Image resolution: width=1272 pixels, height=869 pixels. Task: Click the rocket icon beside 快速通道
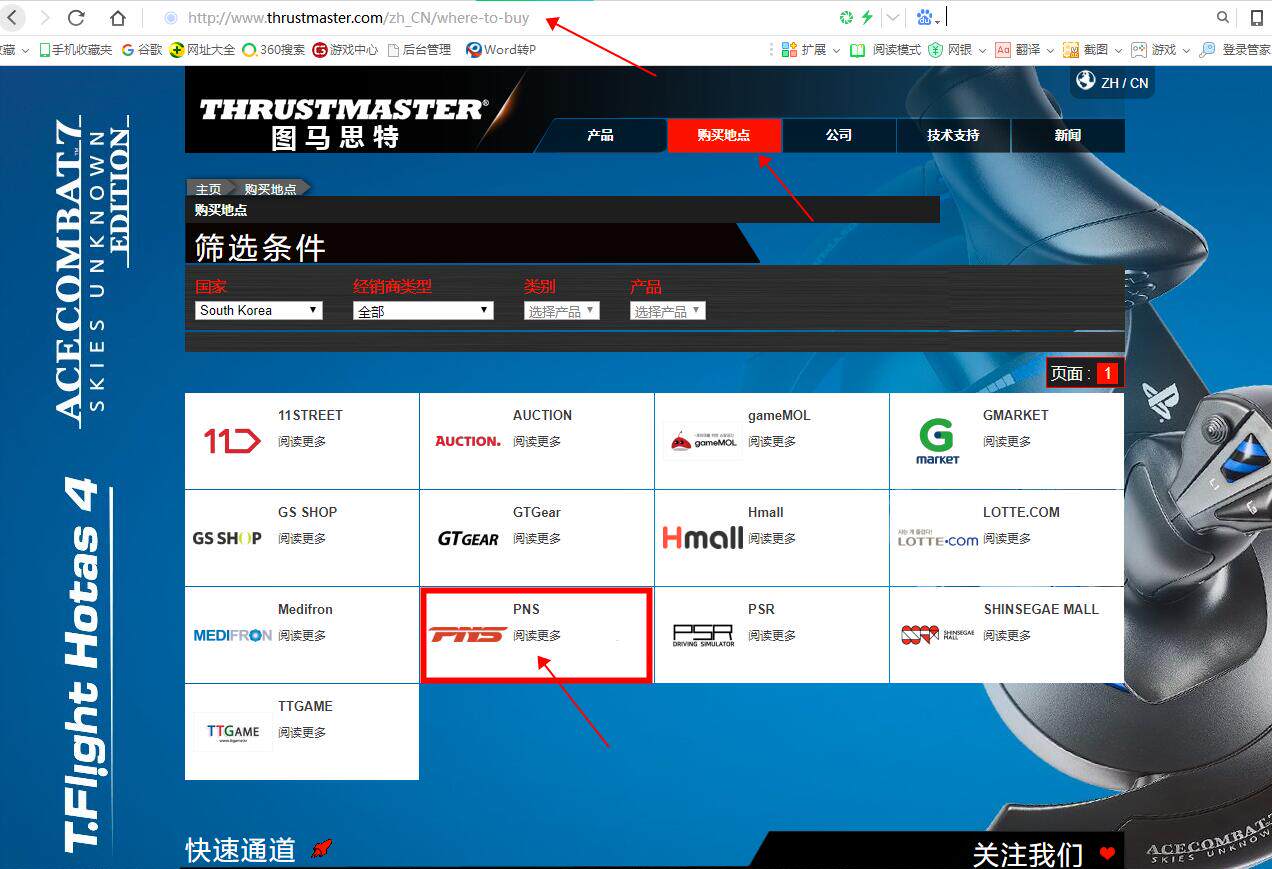(x=321, y=849)
